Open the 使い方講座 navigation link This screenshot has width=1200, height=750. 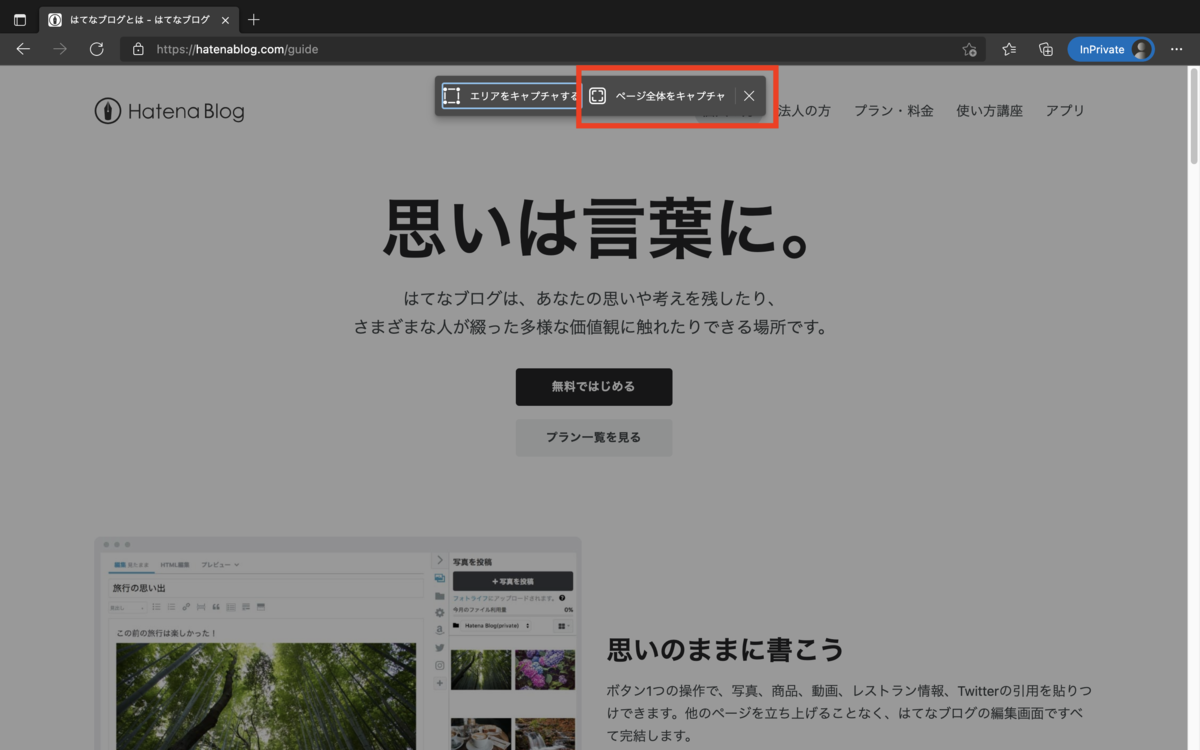[x=989, y=111]
